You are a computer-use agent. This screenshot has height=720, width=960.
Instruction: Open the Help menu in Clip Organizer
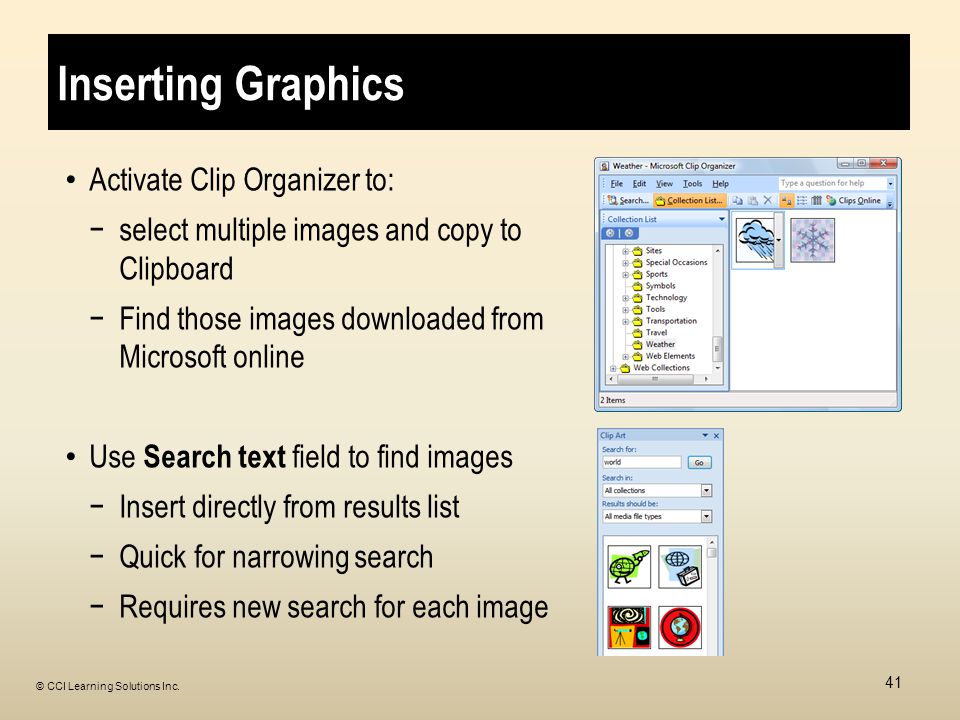coord(720,184)
